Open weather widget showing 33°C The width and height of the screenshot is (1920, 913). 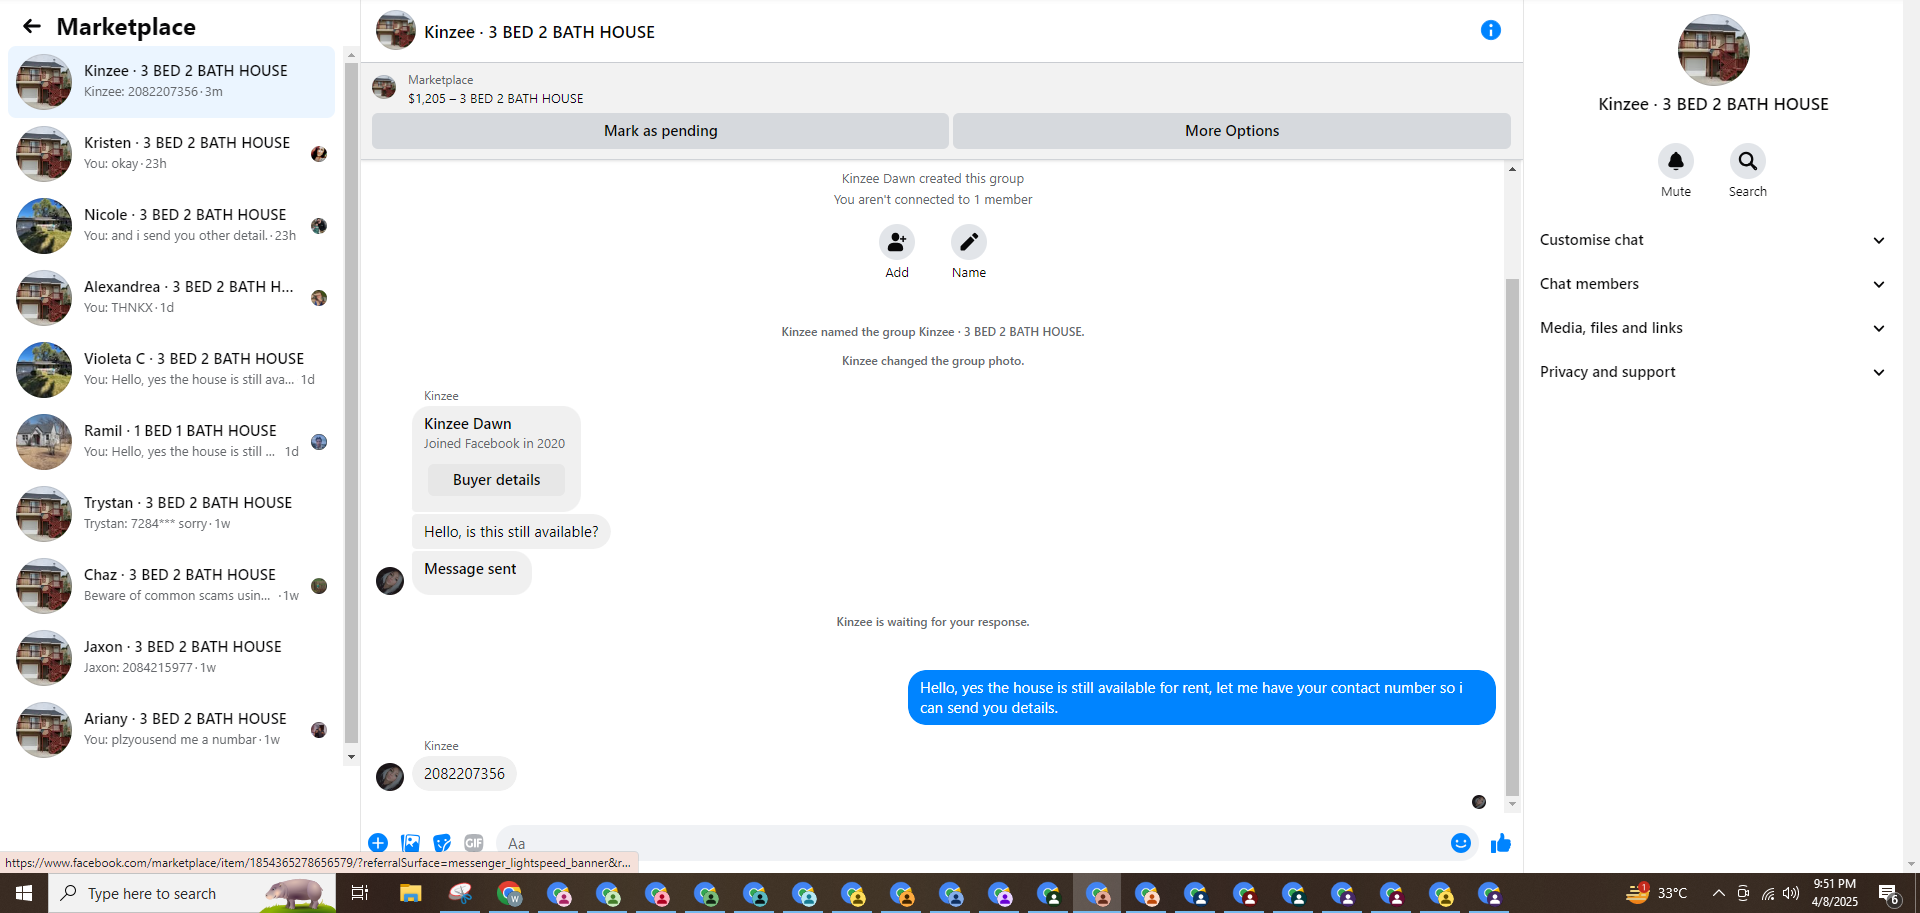coord(1656,893)
